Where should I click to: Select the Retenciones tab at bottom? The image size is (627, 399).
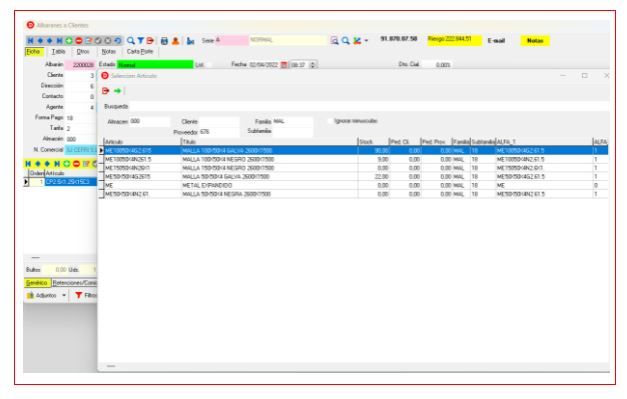tap(75, 283)
